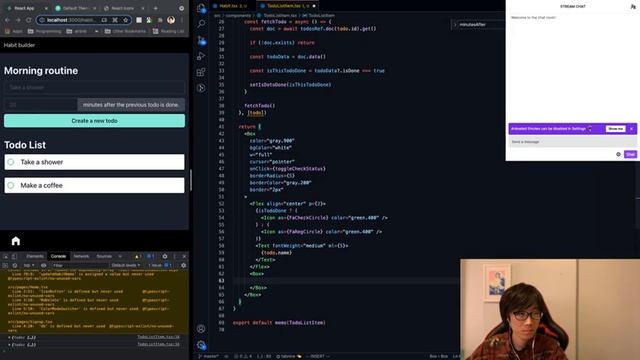Reload the localhost page
Viewport: 640px width, 360px height.
pyautogui.click(x=29, y=20)
